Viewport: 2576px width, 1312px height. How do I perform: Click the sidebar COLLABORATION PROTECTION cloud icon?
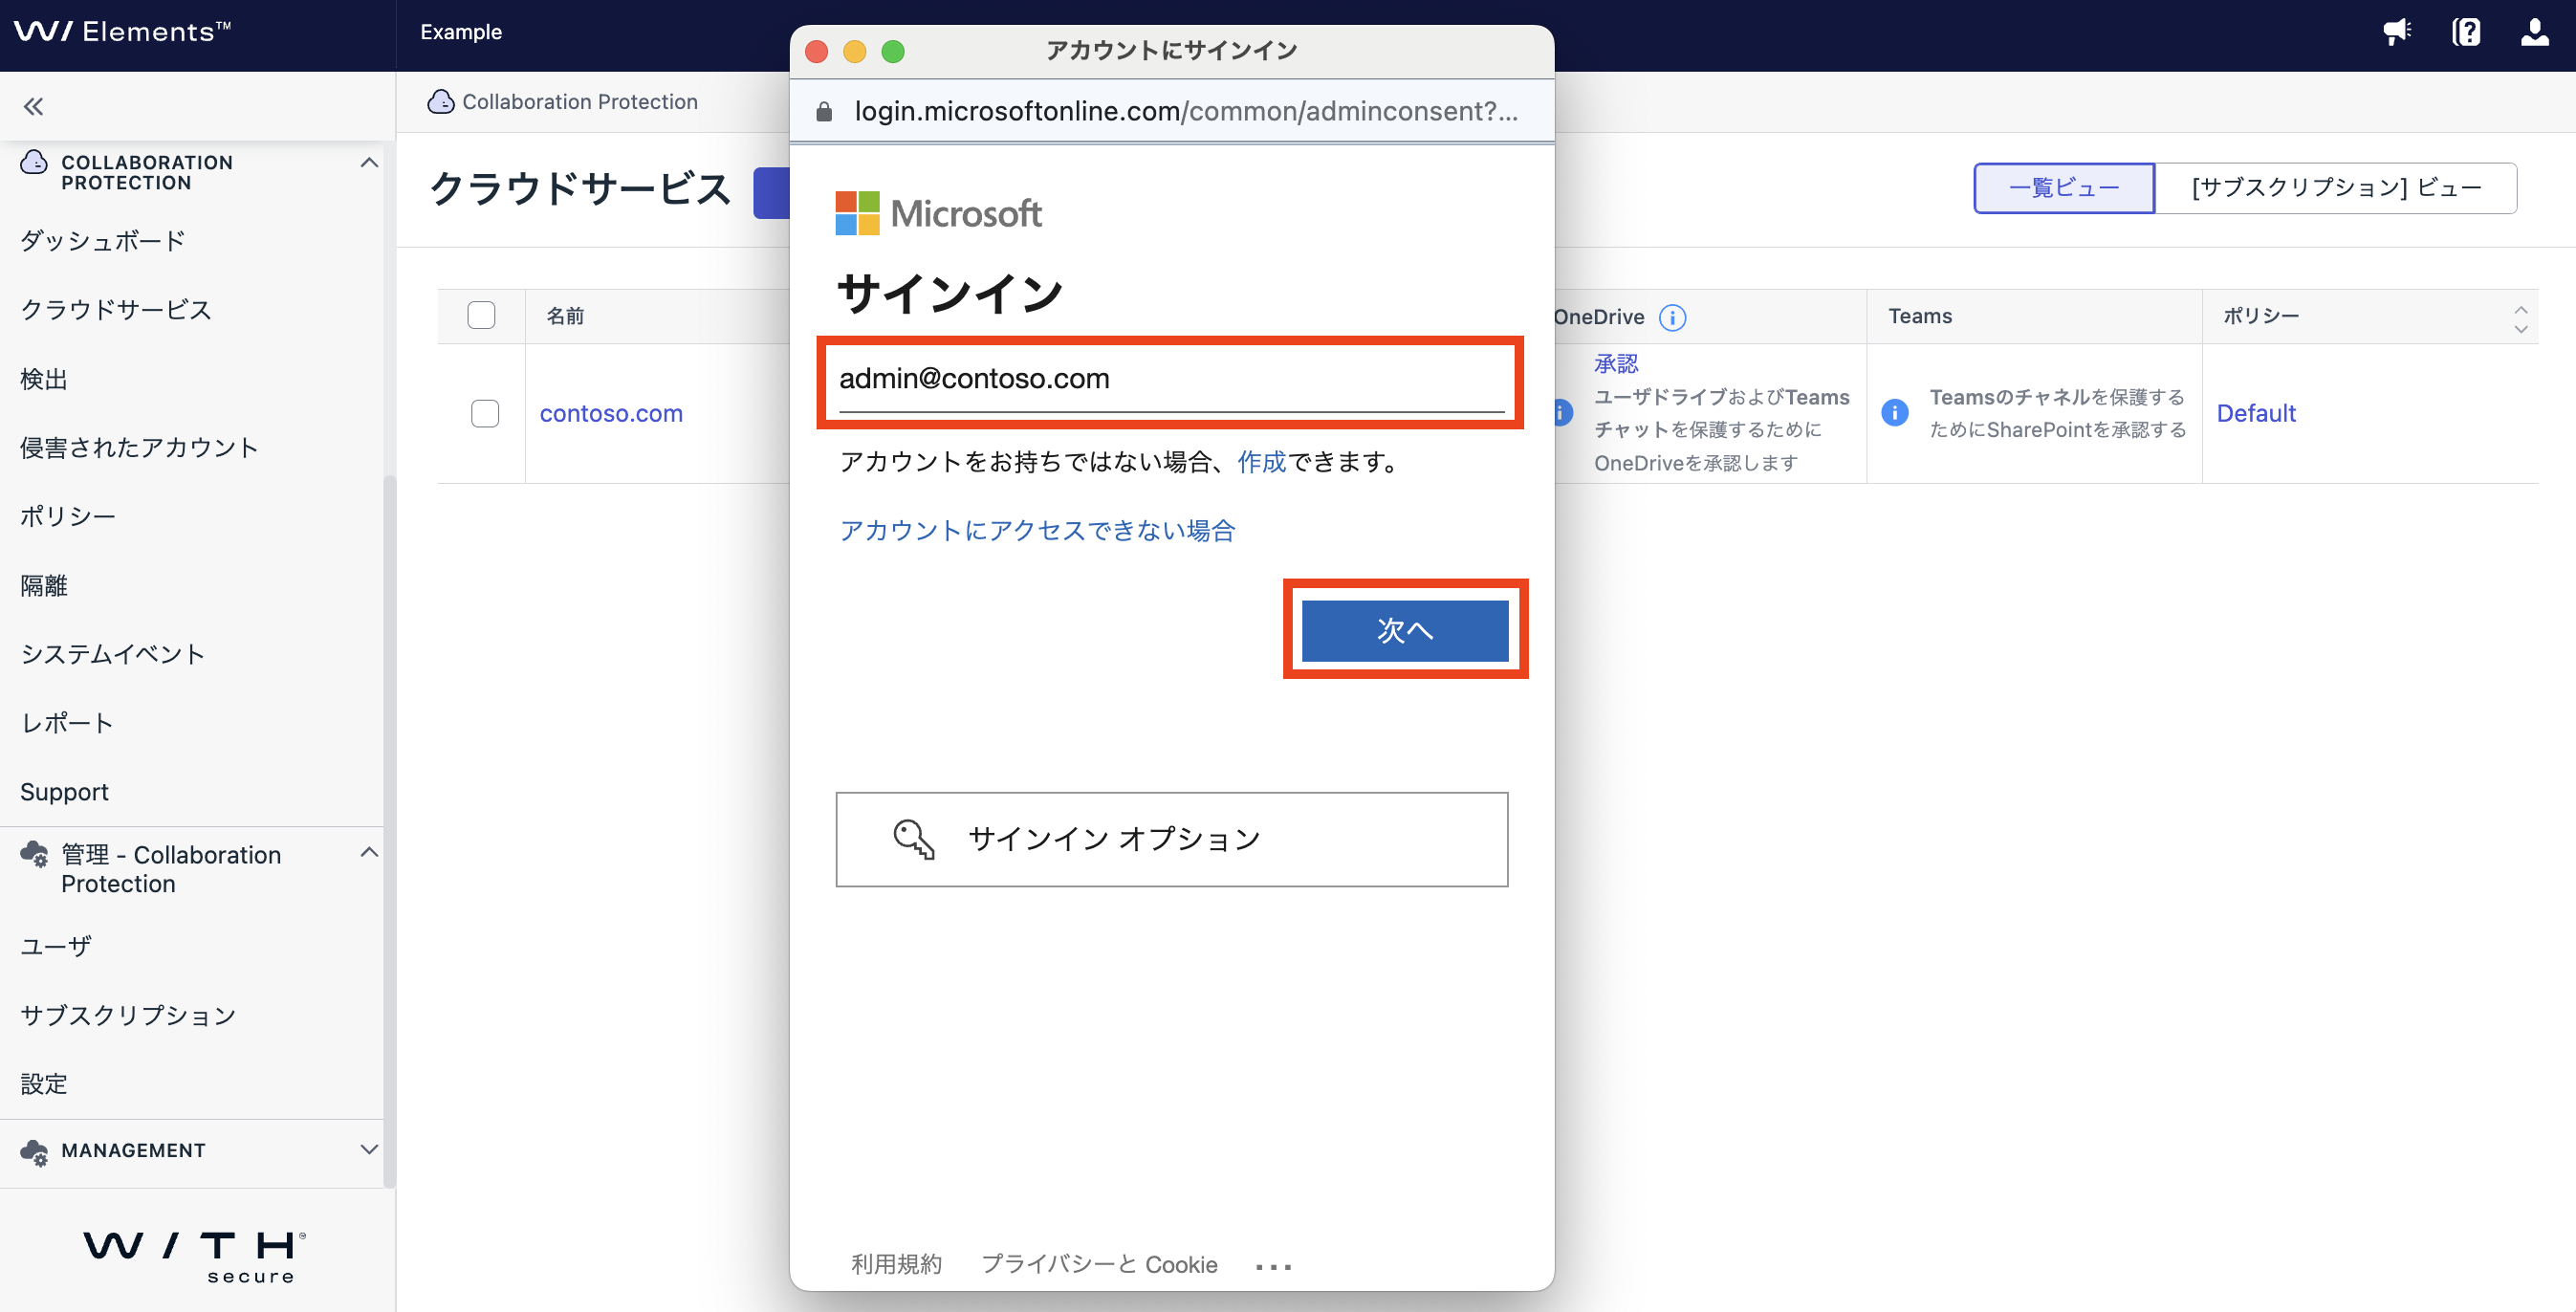(x=34, y=162)
